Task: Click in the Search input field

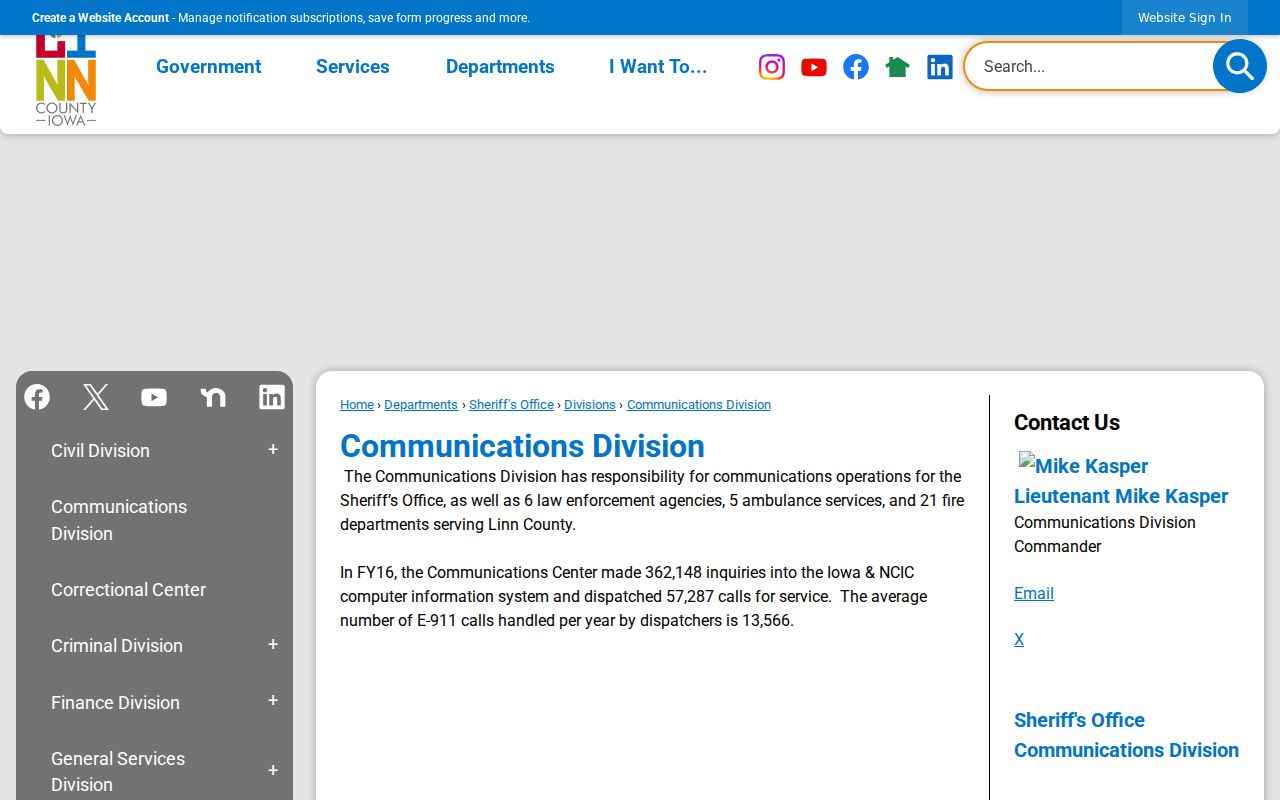Action: coord(1090,66)
